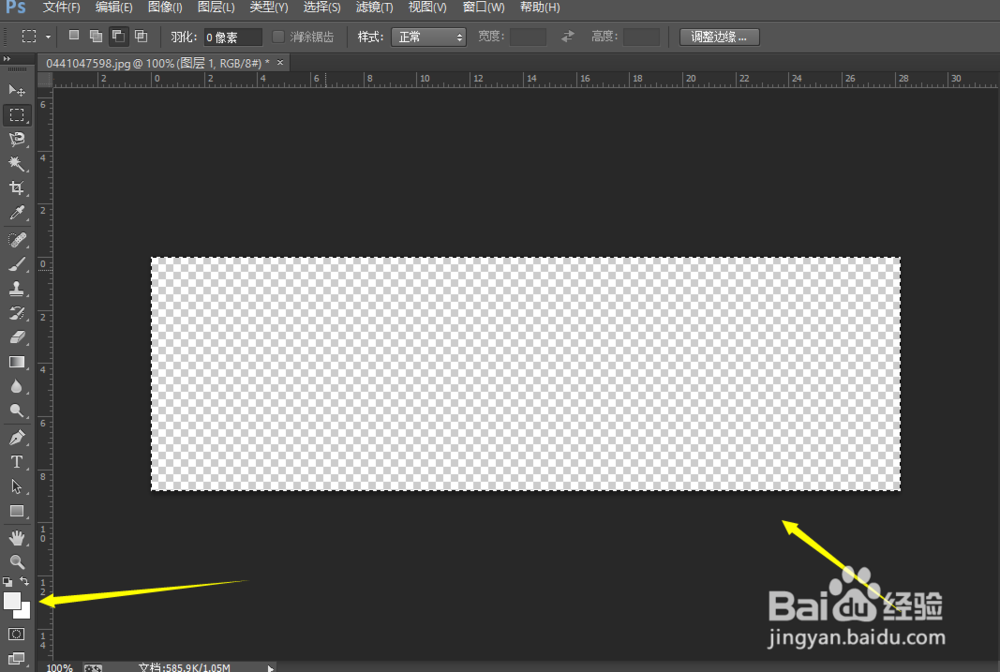Choose Add to Selection mode
This screenshot has width=1000, height=672.
tap(96, 36)
